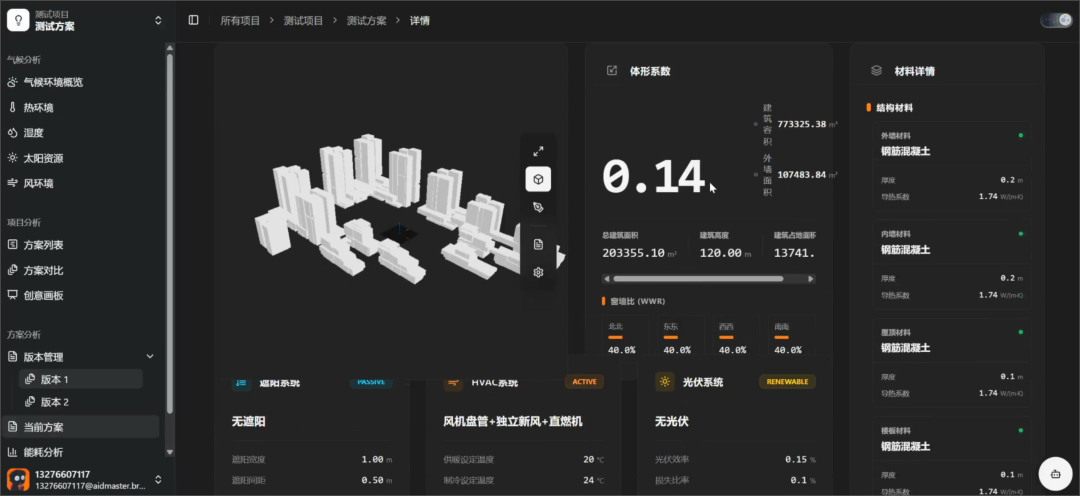Image resolution: width=1080 pixels, height=496 pixels.
Task: Open the chatbot assistant floating button
Action: click(1055, 474)
